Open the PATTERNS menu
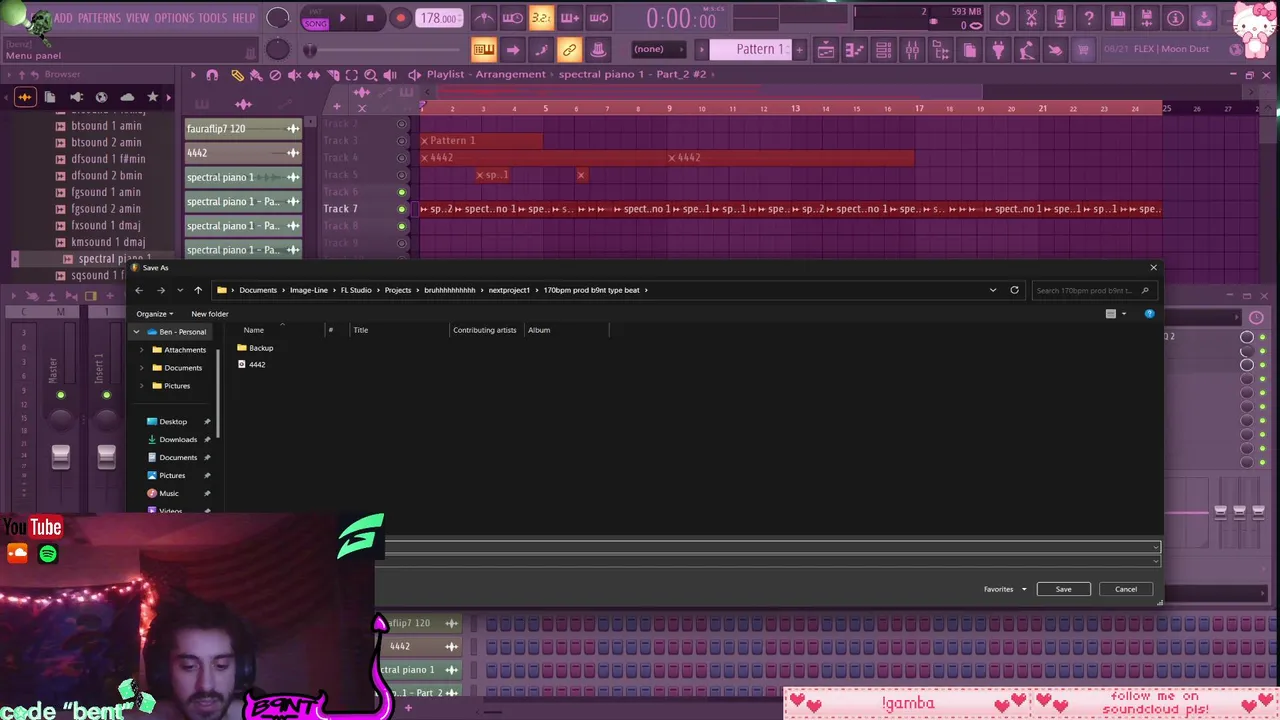The width and height of the screenshot is (1280, 720). (x=99, y=18)
